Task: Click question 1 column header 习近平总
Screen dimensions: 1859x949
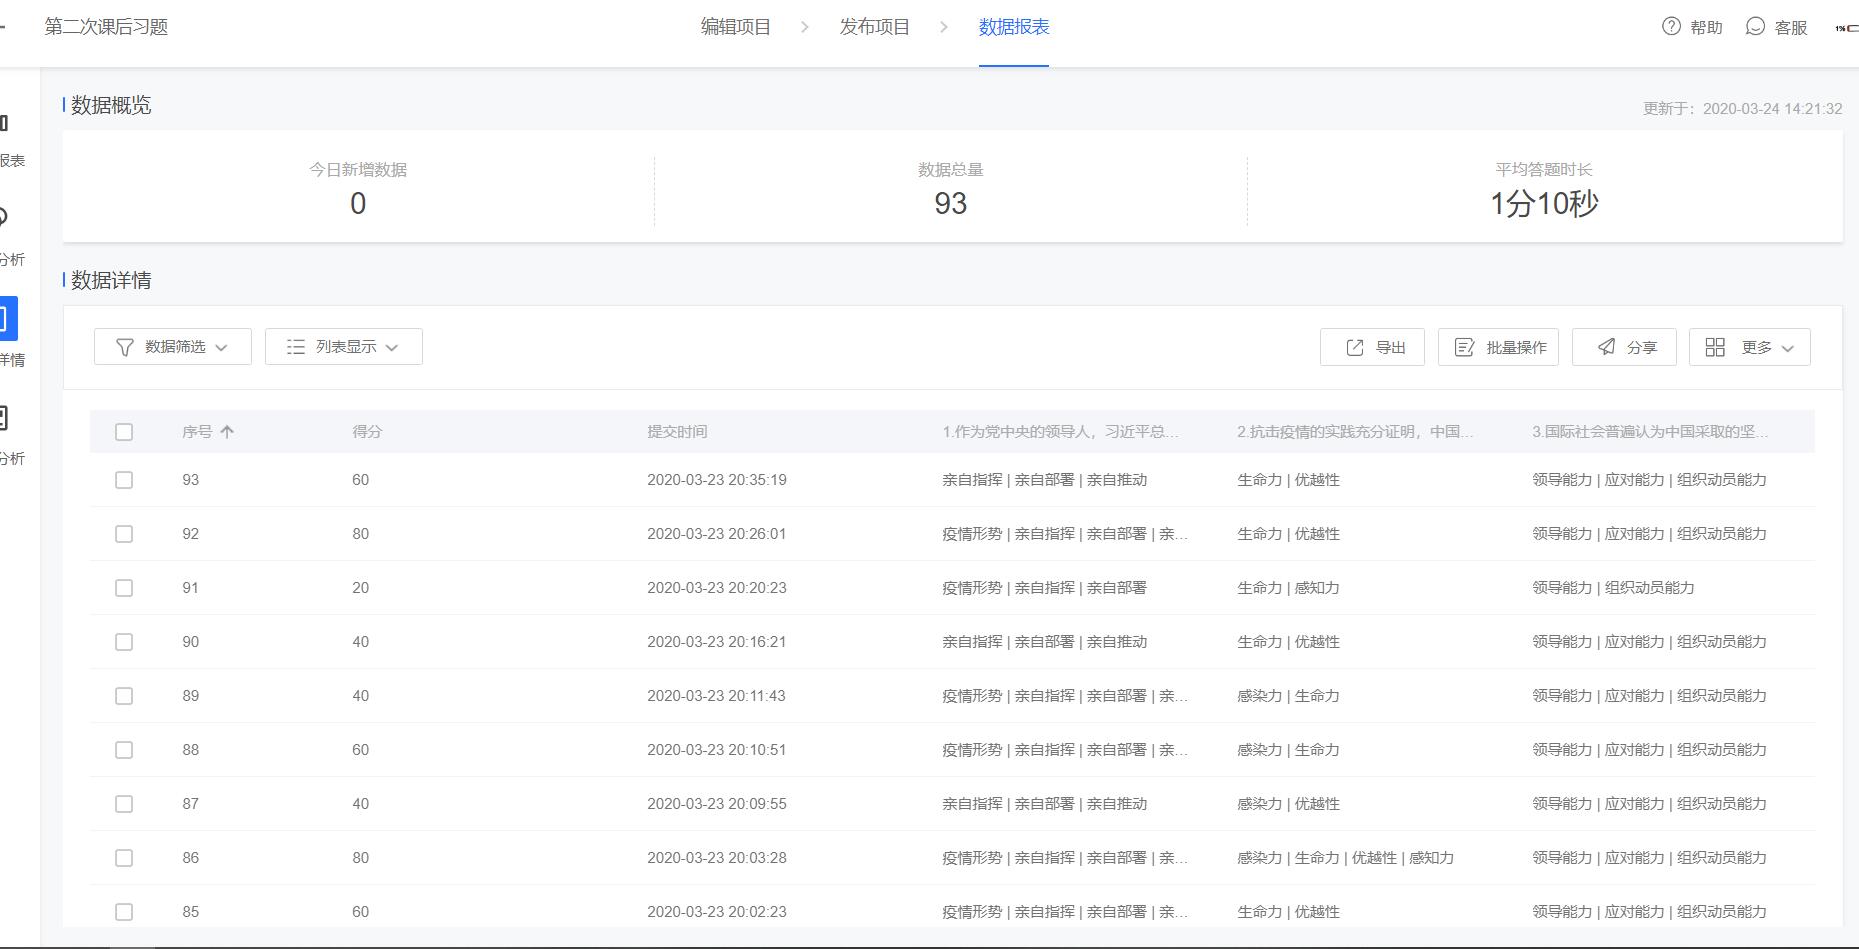Action: click(1060, 432)
